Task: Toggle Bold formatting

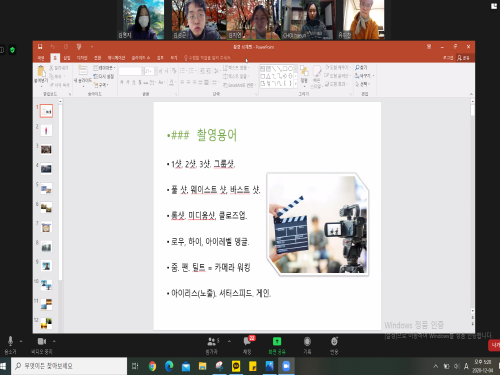Action: click(122, 82)
